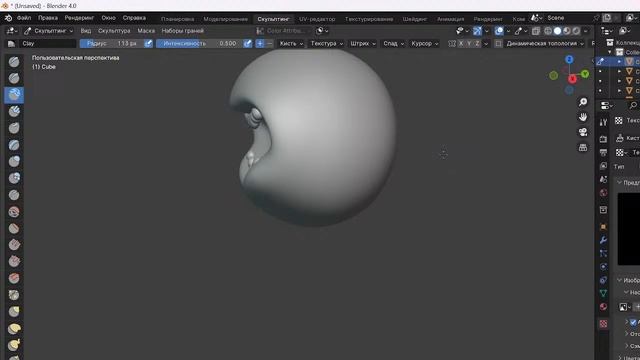Select the Draw brush tool
The width and height of the screenshot is (640, 360).
[14, 62]
